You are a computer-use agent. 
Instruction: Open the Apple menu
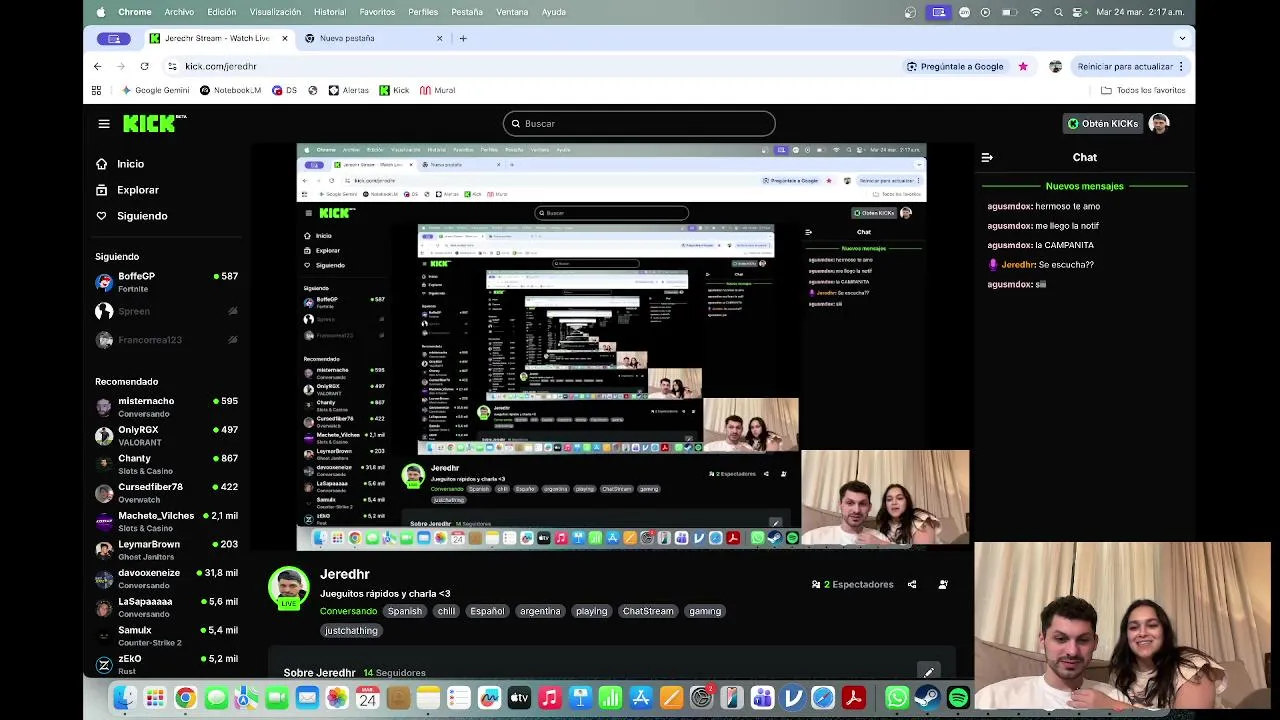point(101,12)
